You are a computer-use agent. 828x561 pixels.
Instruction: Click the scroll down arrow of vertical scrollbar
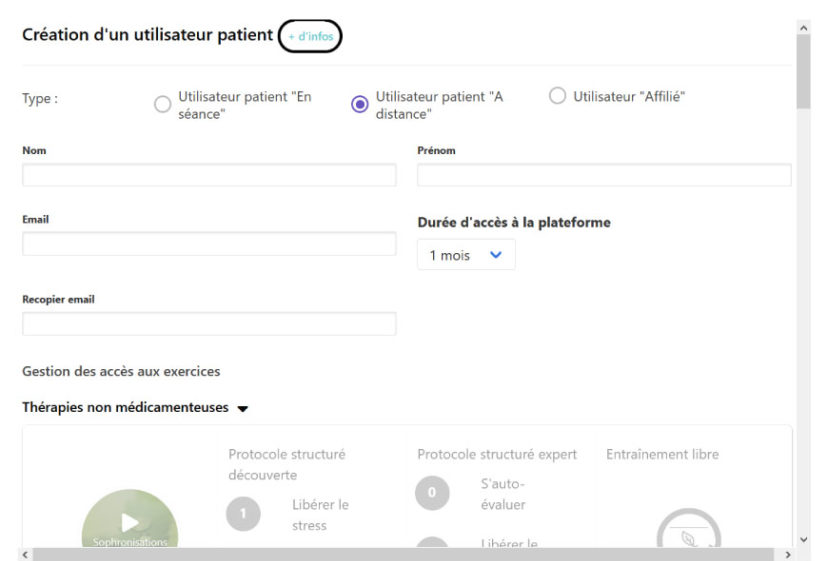[x=804, y=540]
